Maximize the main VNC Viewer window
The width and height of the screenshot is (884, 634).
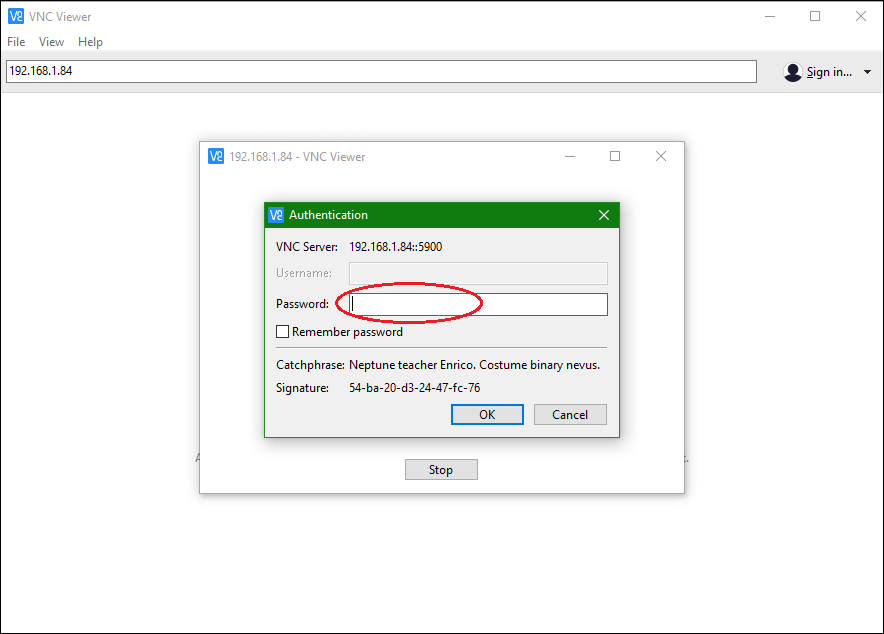pyautogui.click(x=815, y=16)
